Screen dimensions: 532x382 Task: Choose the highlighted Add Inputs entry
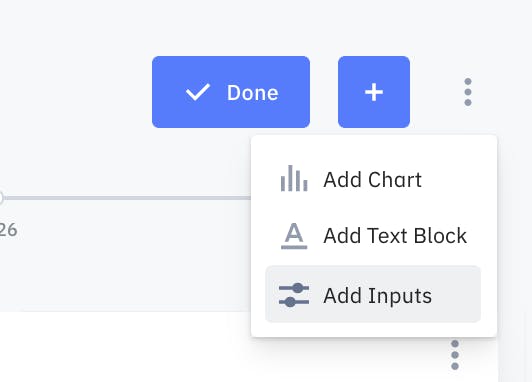coord(373,294)
